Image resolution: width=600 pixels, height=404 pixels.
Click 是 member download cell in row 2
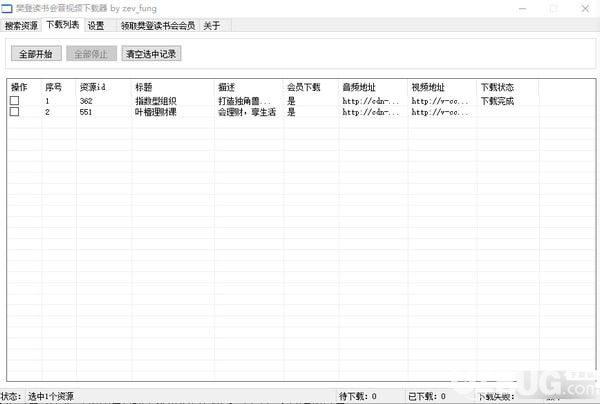click(292, 112)
